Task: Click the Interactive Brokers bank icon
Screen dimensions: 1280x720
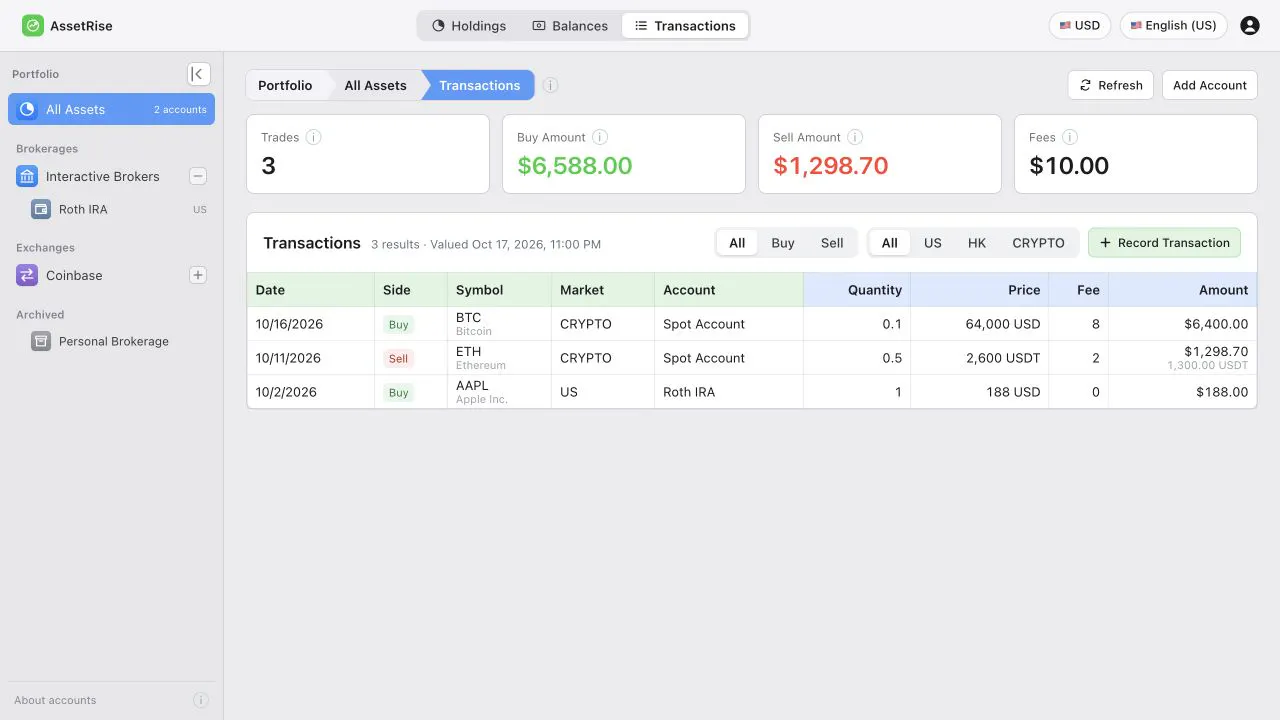Action: 27,177
